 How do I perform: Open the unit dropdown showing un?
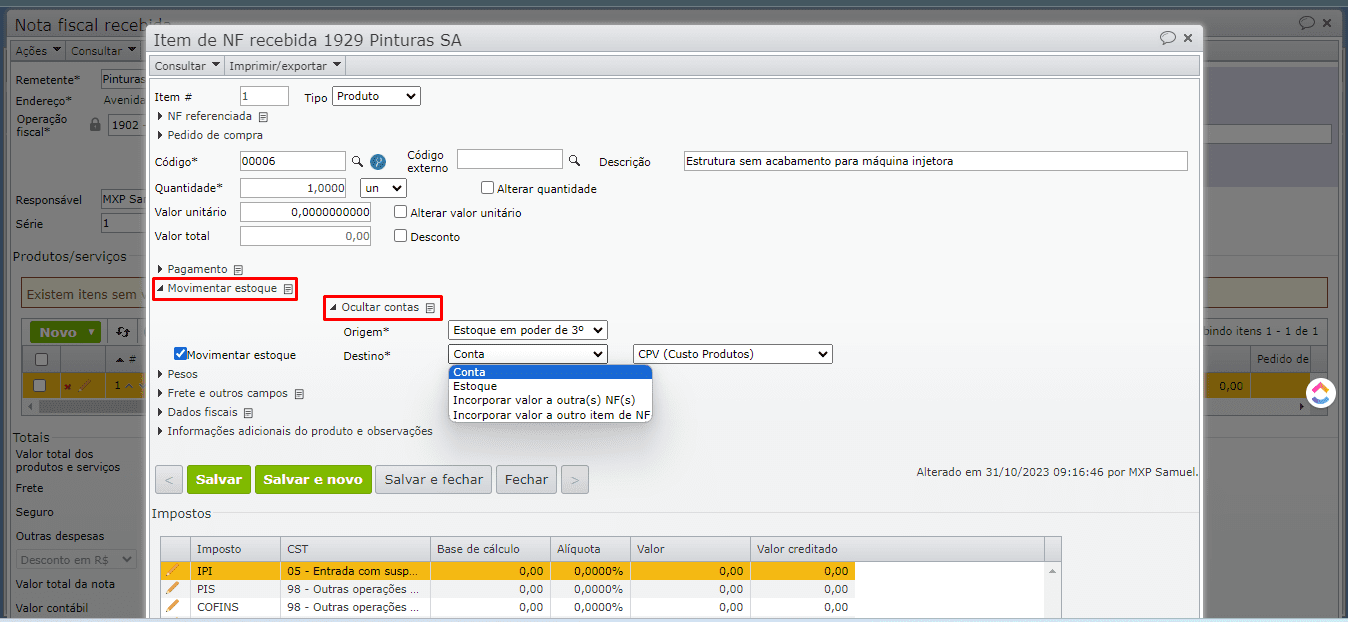tap(383, 188)
